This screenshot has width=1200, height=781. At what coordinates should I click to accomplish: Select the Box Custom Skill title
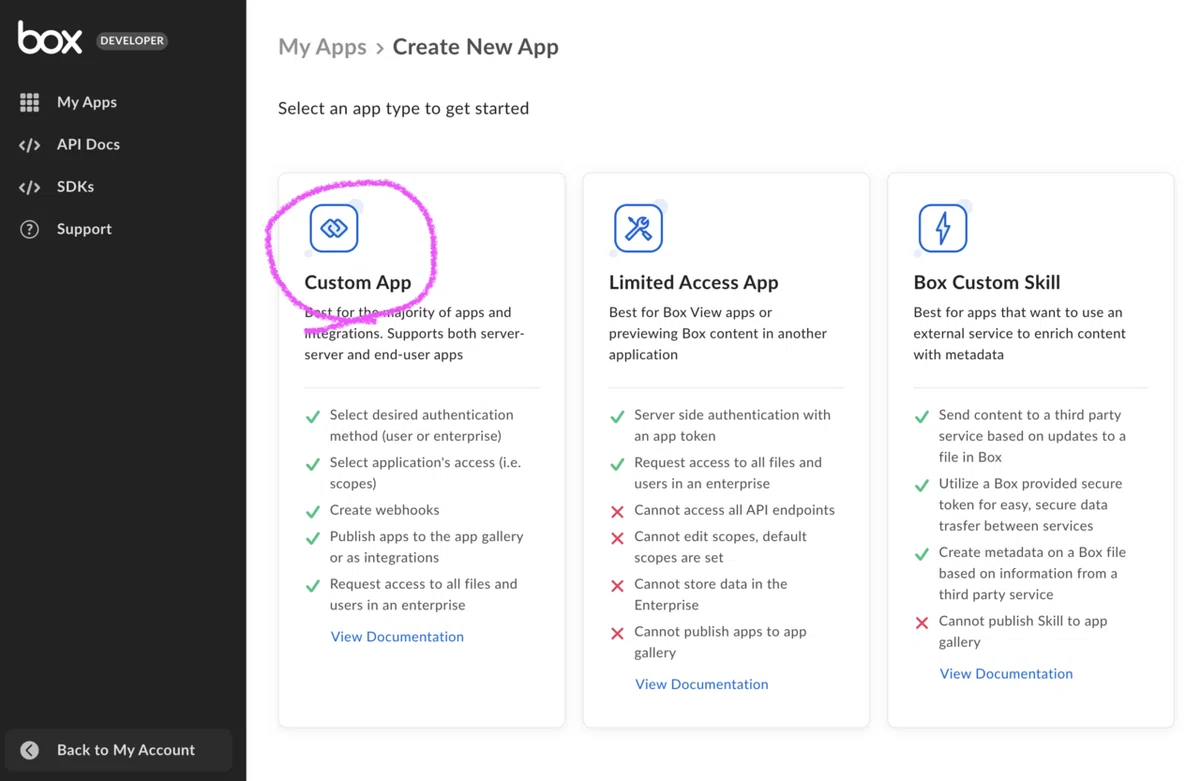tap(987, 282)
